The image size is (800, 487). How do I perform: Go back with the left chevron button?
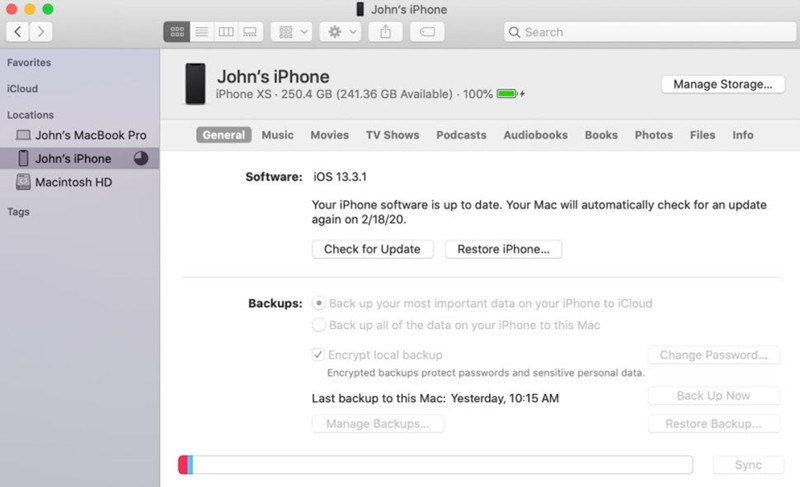[17, 32]
